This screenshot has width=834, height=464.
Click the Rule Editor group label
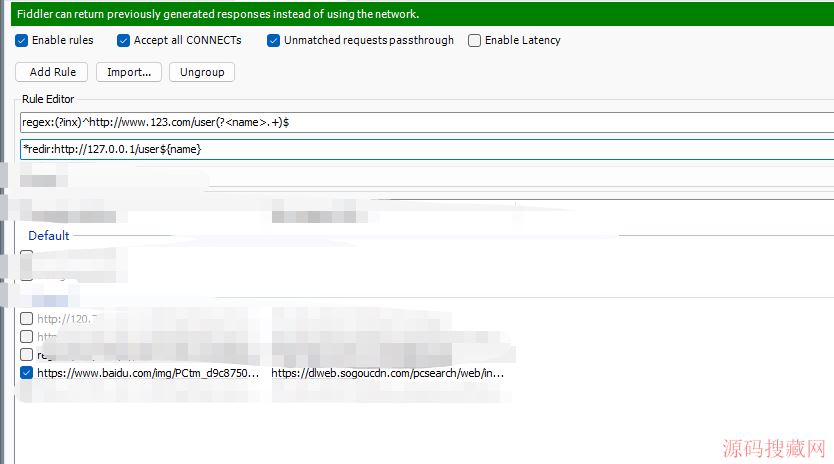tap(48, 99)
